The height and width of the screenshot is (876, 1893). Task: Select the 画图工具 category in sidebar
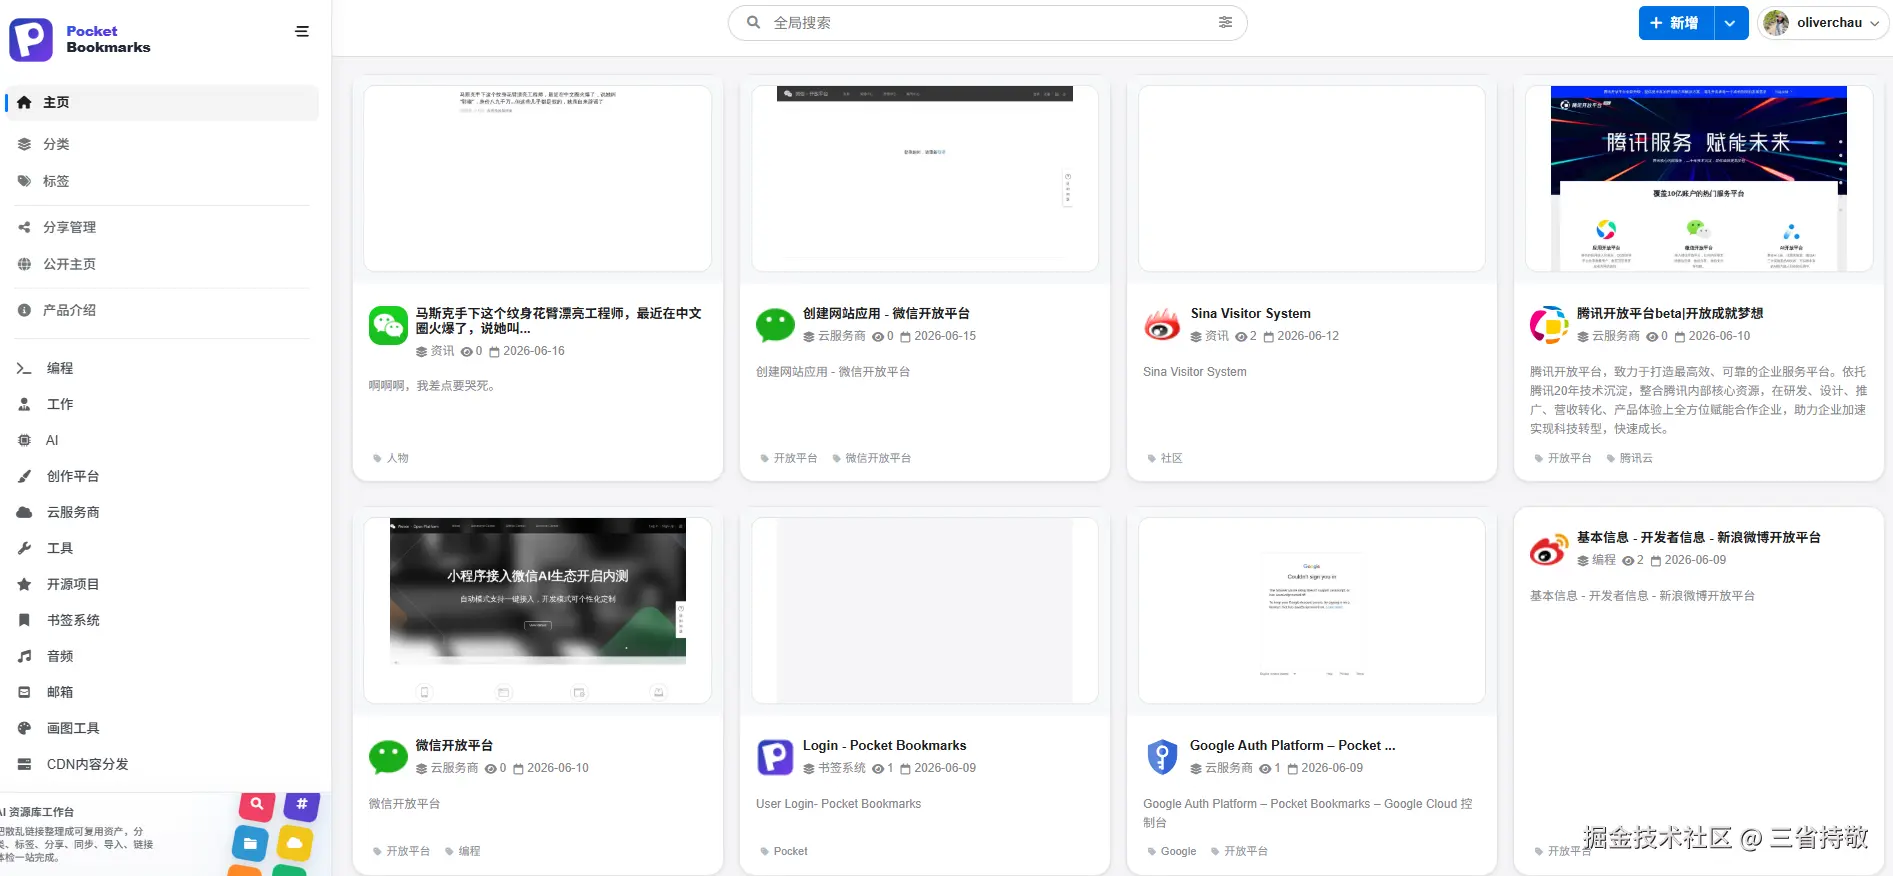click(162, 728)
